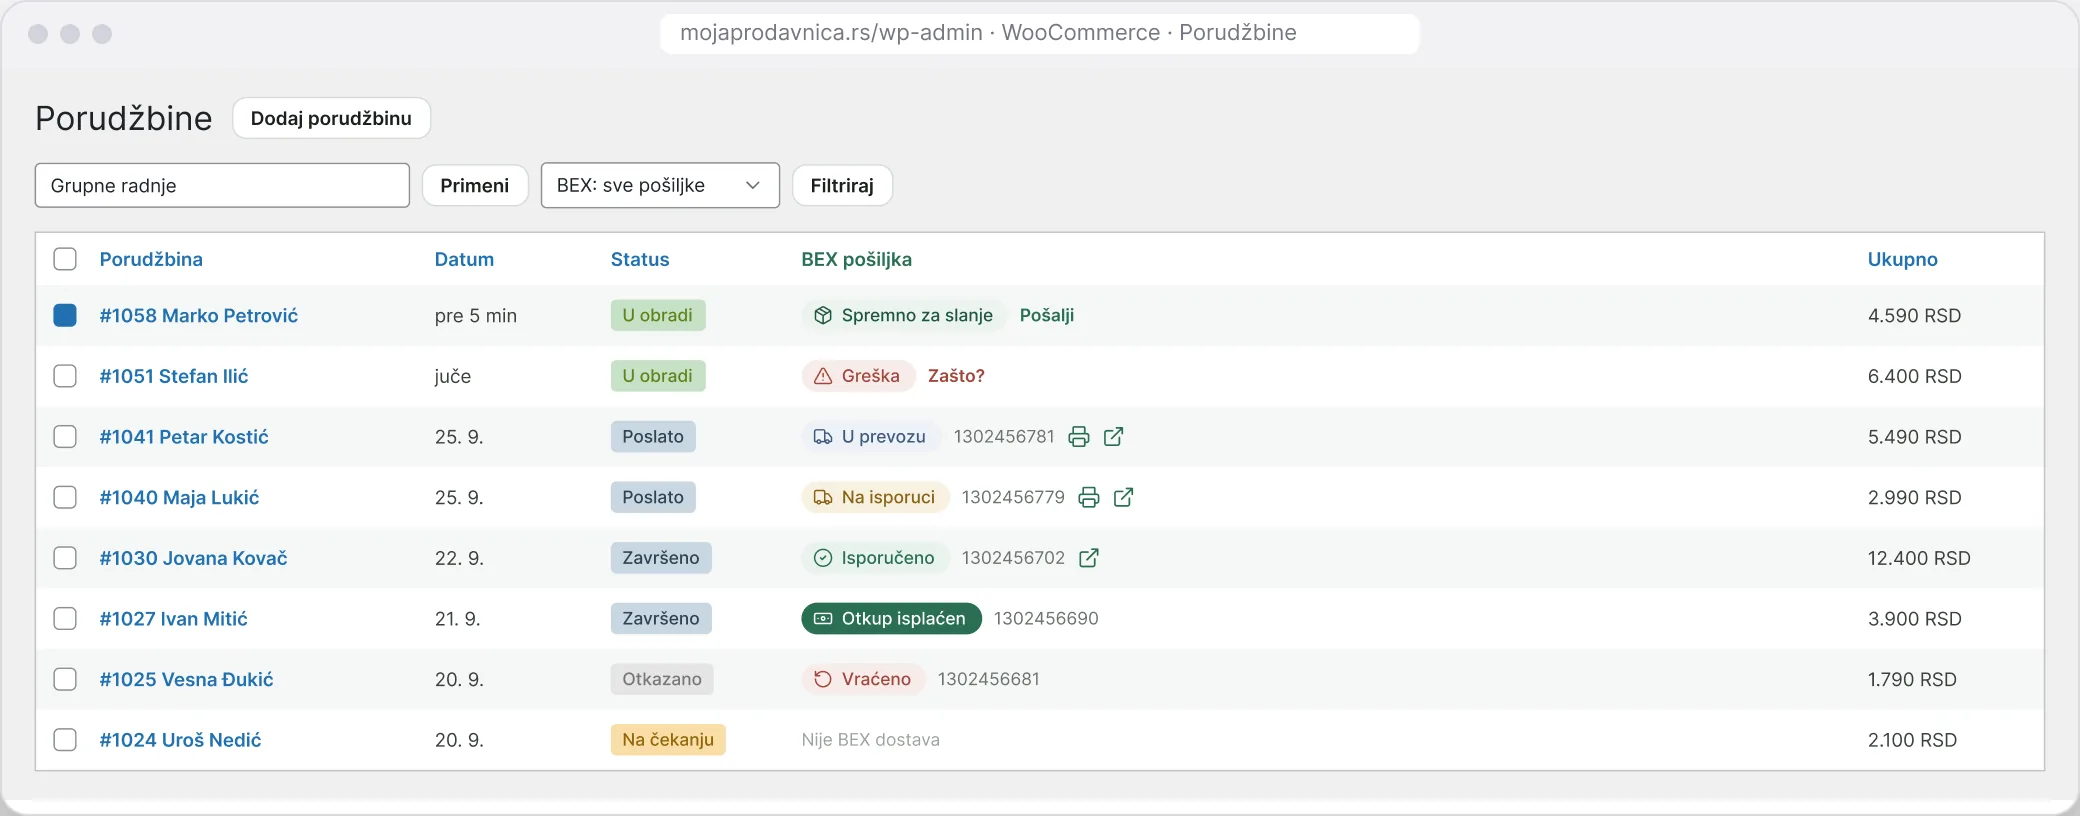The width and height of the screenshot is (2080, 816).
Task: Print the label for shipment 1302456779
Action: tap(1089, 497)
